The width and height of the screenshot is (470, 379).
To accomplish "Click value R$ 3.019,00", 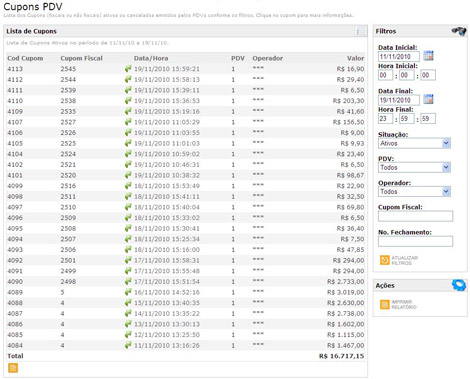I will point(345,292).
